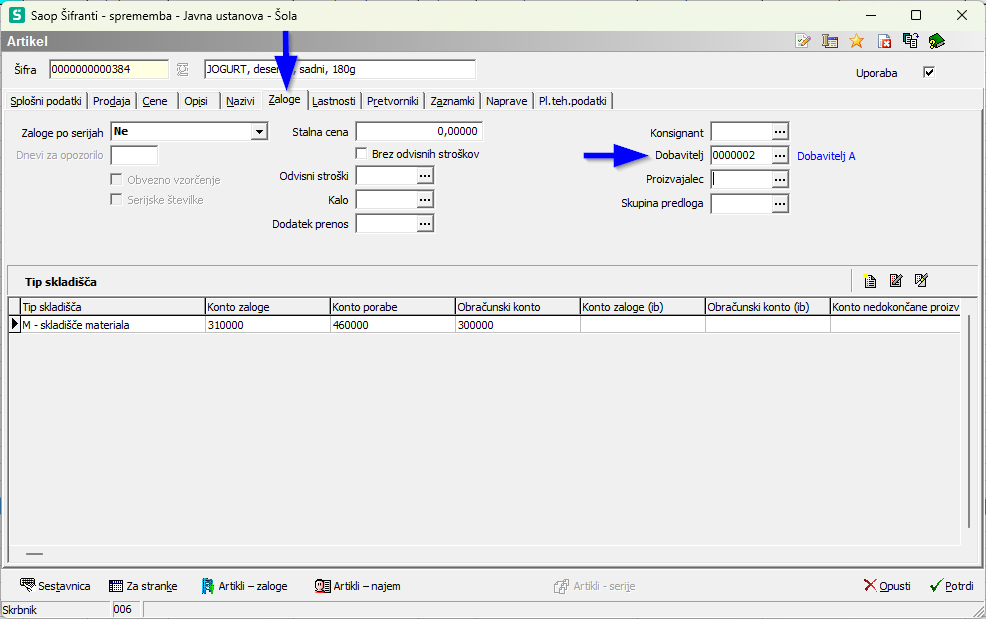
Task: Click the Šifra code input field
Action: (109, 69)
